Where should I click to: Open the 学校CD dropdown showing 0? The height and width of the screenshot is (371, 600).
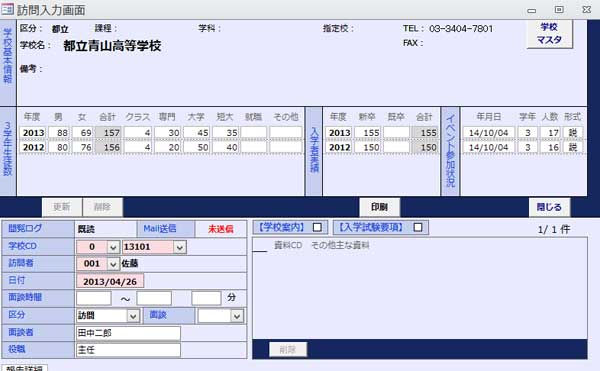[x=113, y=247]
